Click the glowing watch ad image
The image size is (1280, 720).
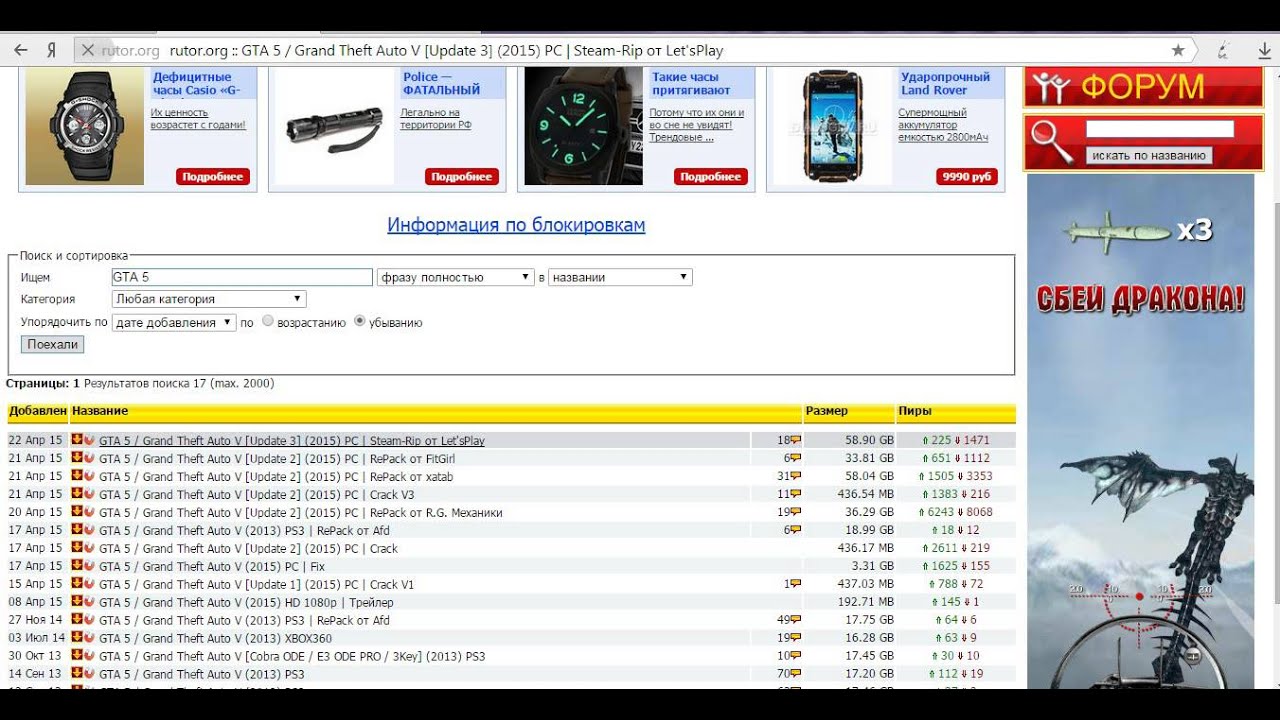pos(584,127)
